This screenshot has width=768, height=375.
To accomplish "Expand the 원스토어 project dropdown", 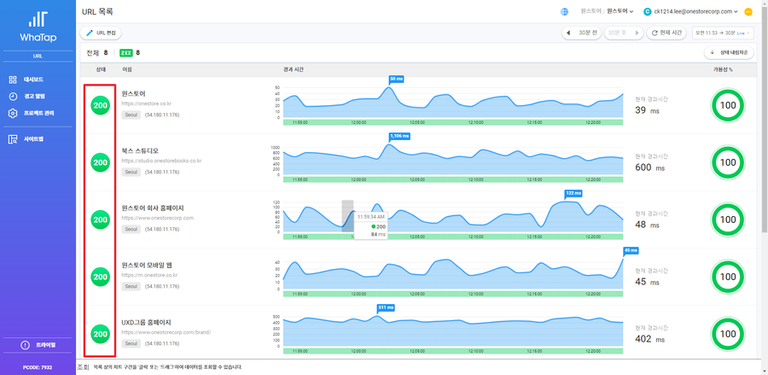I will tap(620, 11).
